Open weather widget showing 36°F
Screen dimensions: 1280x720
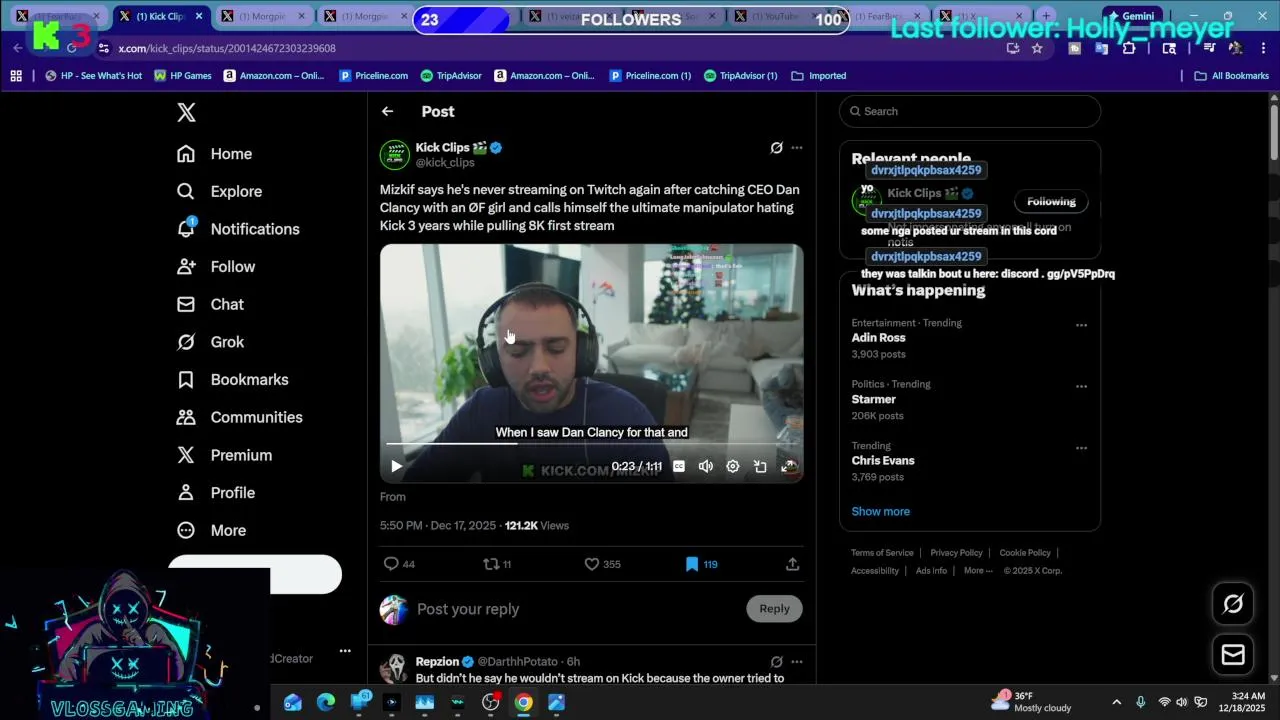(1032, 702)
